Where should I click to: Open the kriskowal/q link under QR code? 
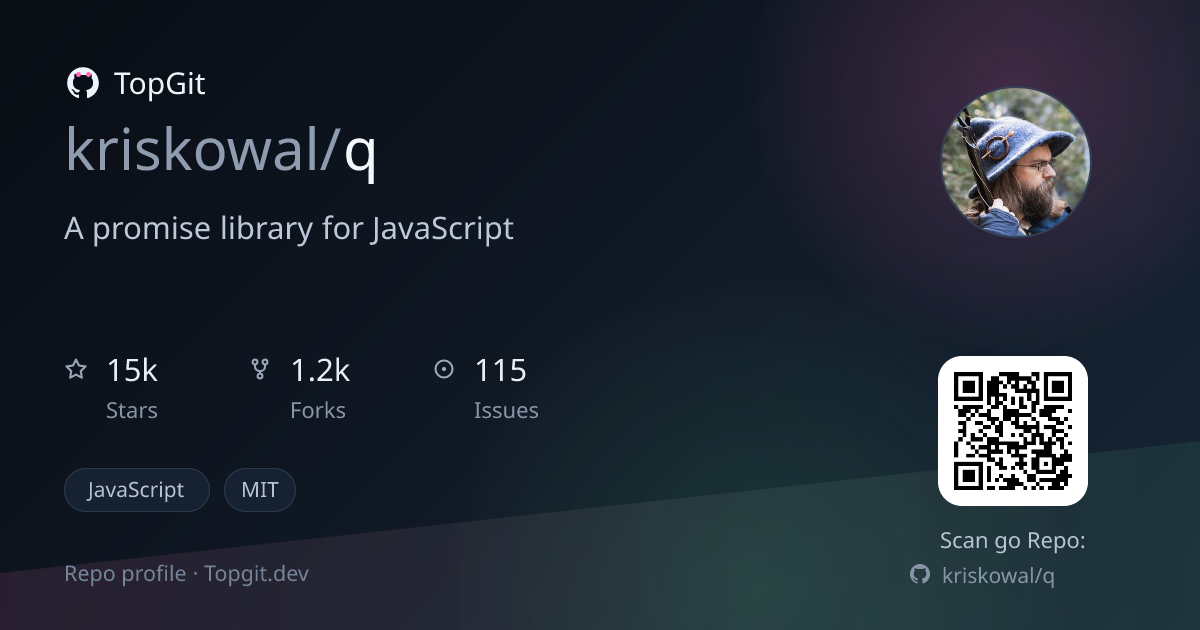tap(999, 575)
